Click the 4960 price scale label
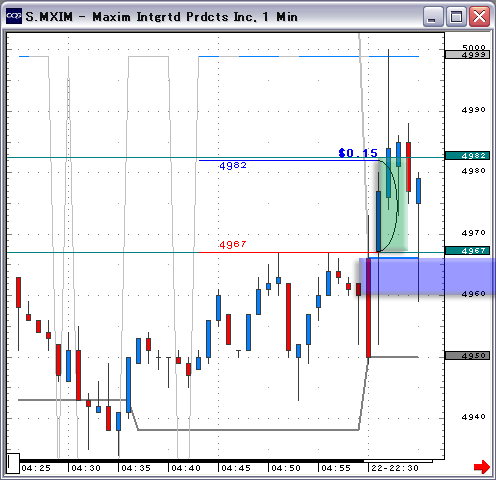The height and width of the screenshot is (480, 496). 473,294
